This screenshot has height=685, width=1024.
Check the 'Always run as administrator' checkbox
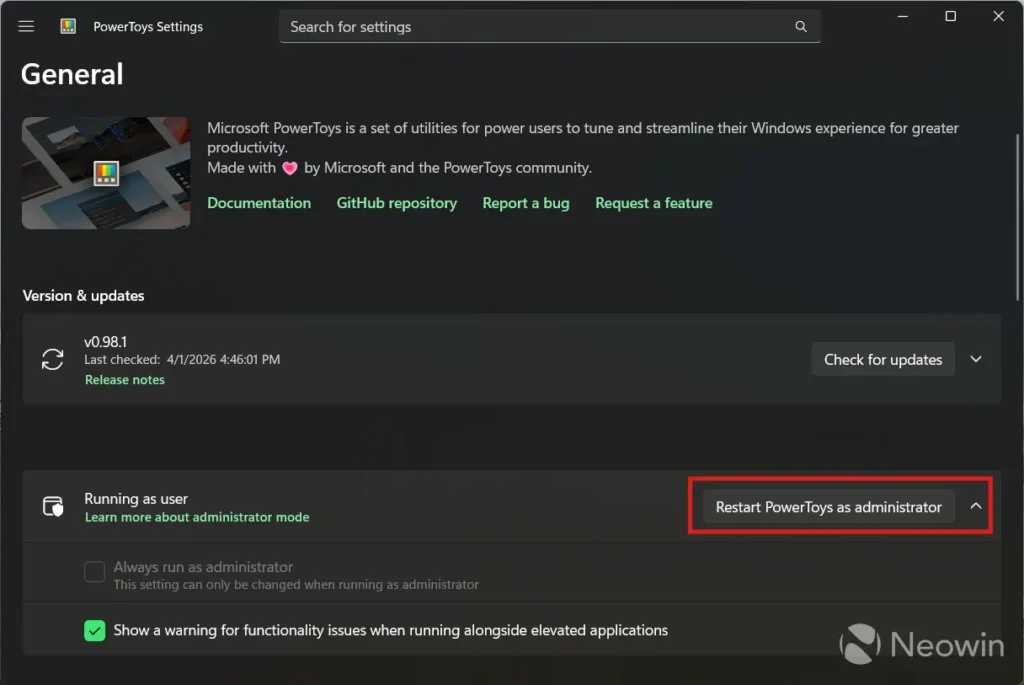tap(94, 571)
